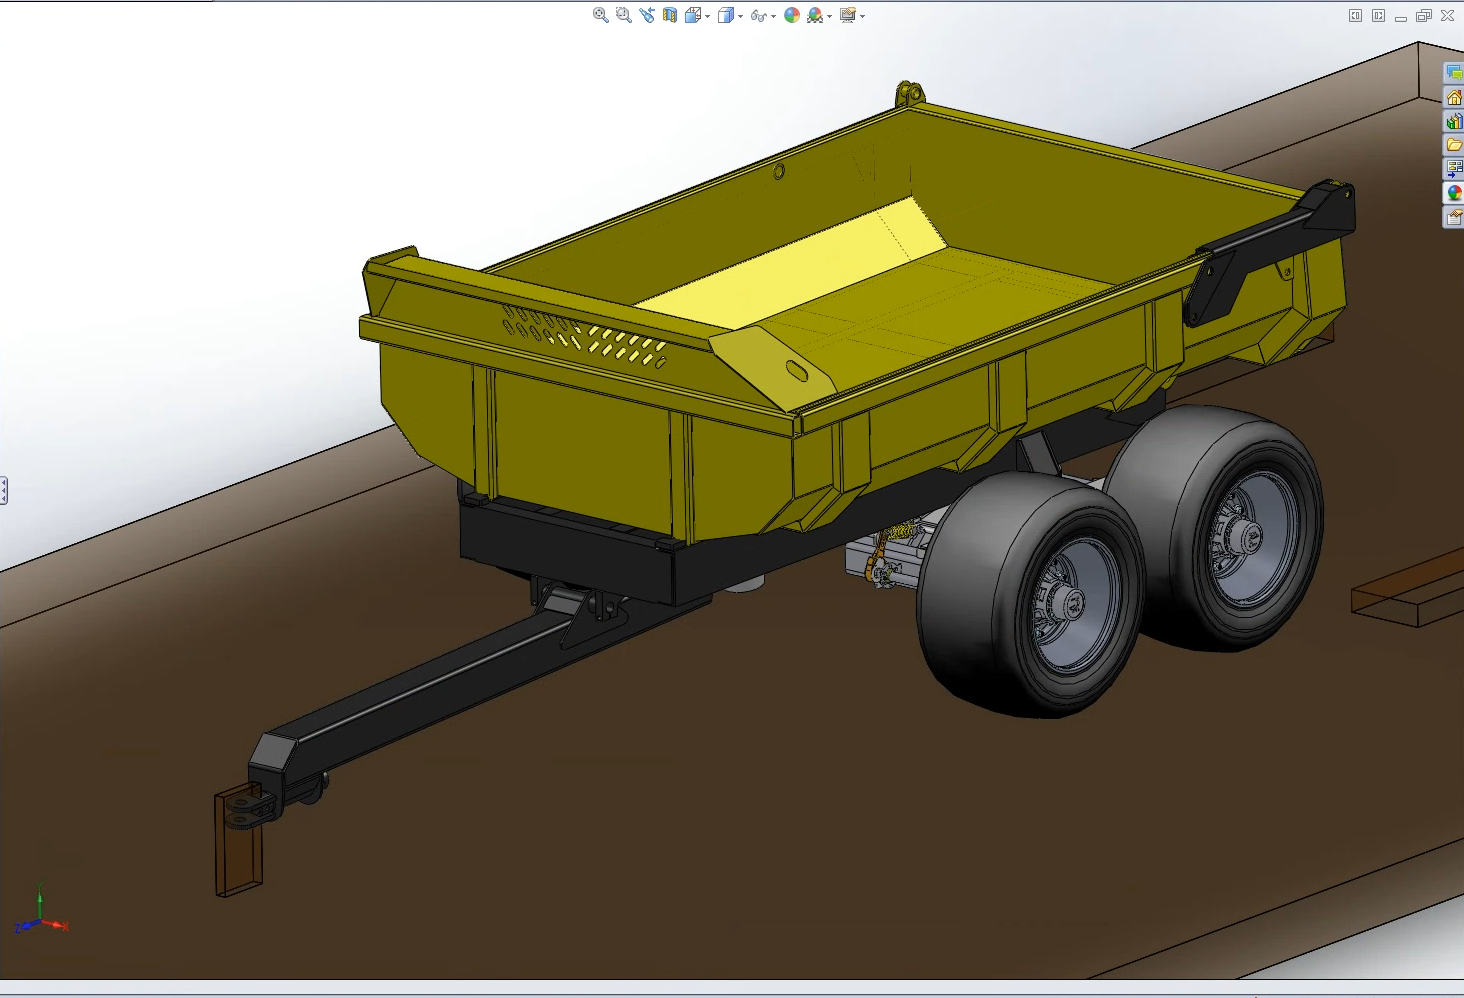This screenshot has width=1464, height=998.
Task: Return to the Previous View
Action: point(647,15)
